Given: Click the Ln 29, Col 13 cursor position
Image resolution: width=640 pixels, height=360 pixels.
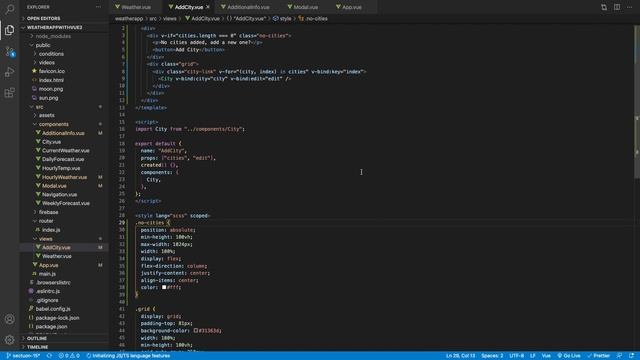Looking at the screenshot, I should [460, 356].
